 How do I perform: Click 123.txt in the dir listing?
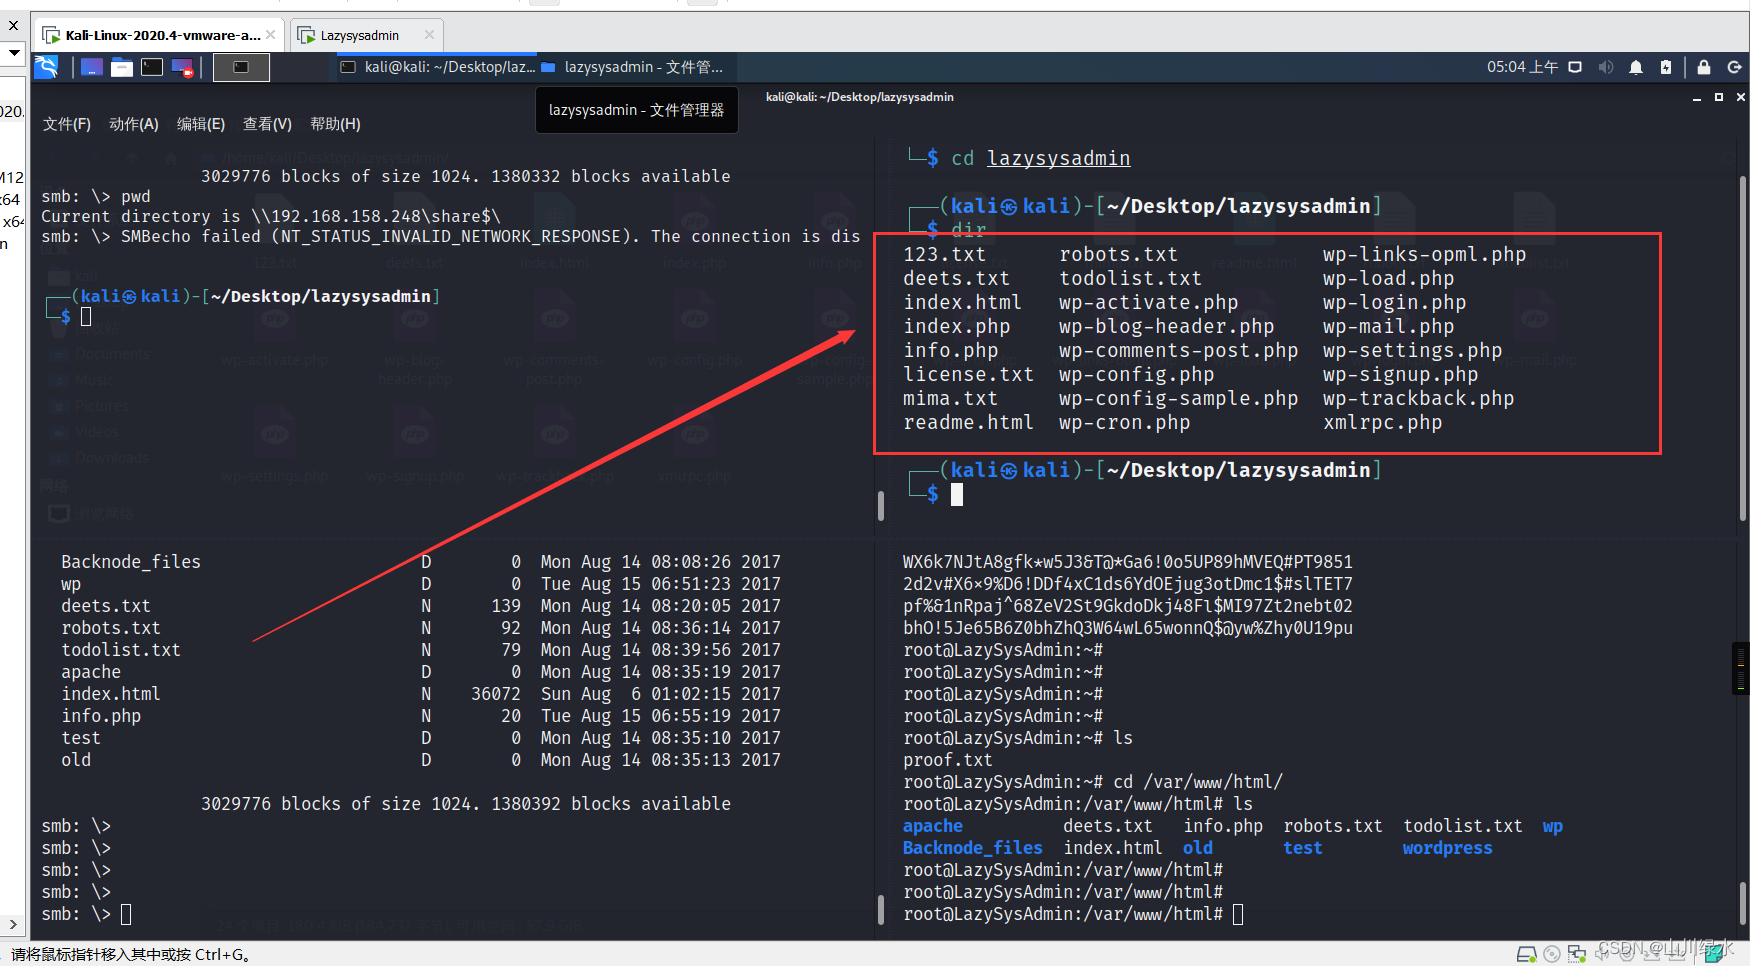point(944,254)
